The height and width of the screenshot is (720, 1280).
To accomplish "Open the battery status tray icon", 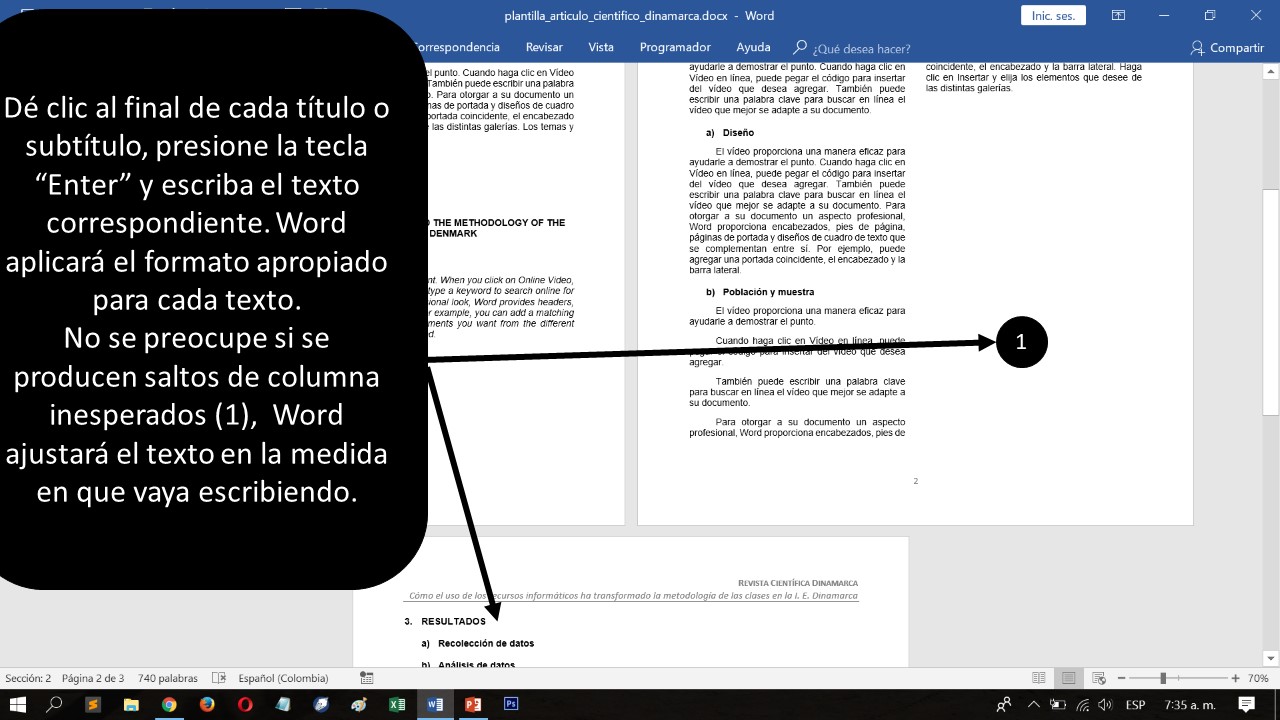I will pyautogui.click(x=1058, y=704).
